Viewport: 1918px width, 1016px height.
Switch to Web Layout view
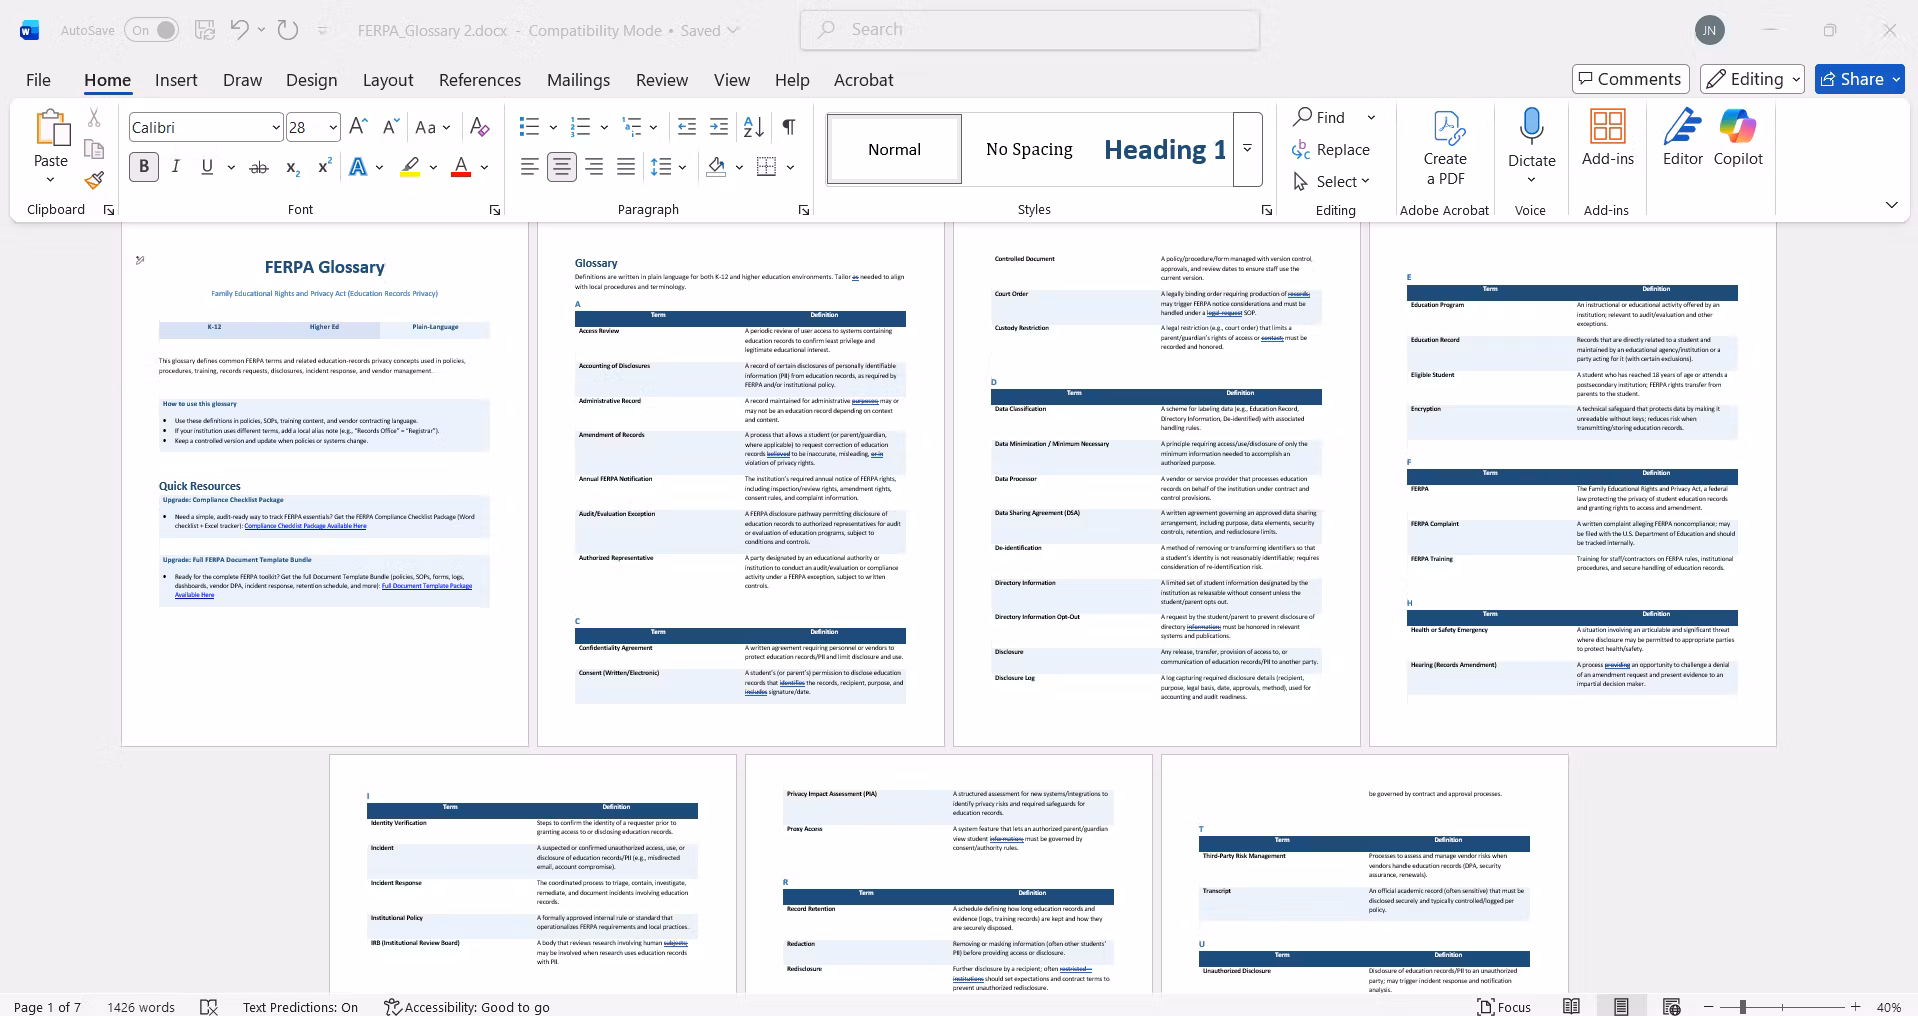(x=1671, y=1007)
